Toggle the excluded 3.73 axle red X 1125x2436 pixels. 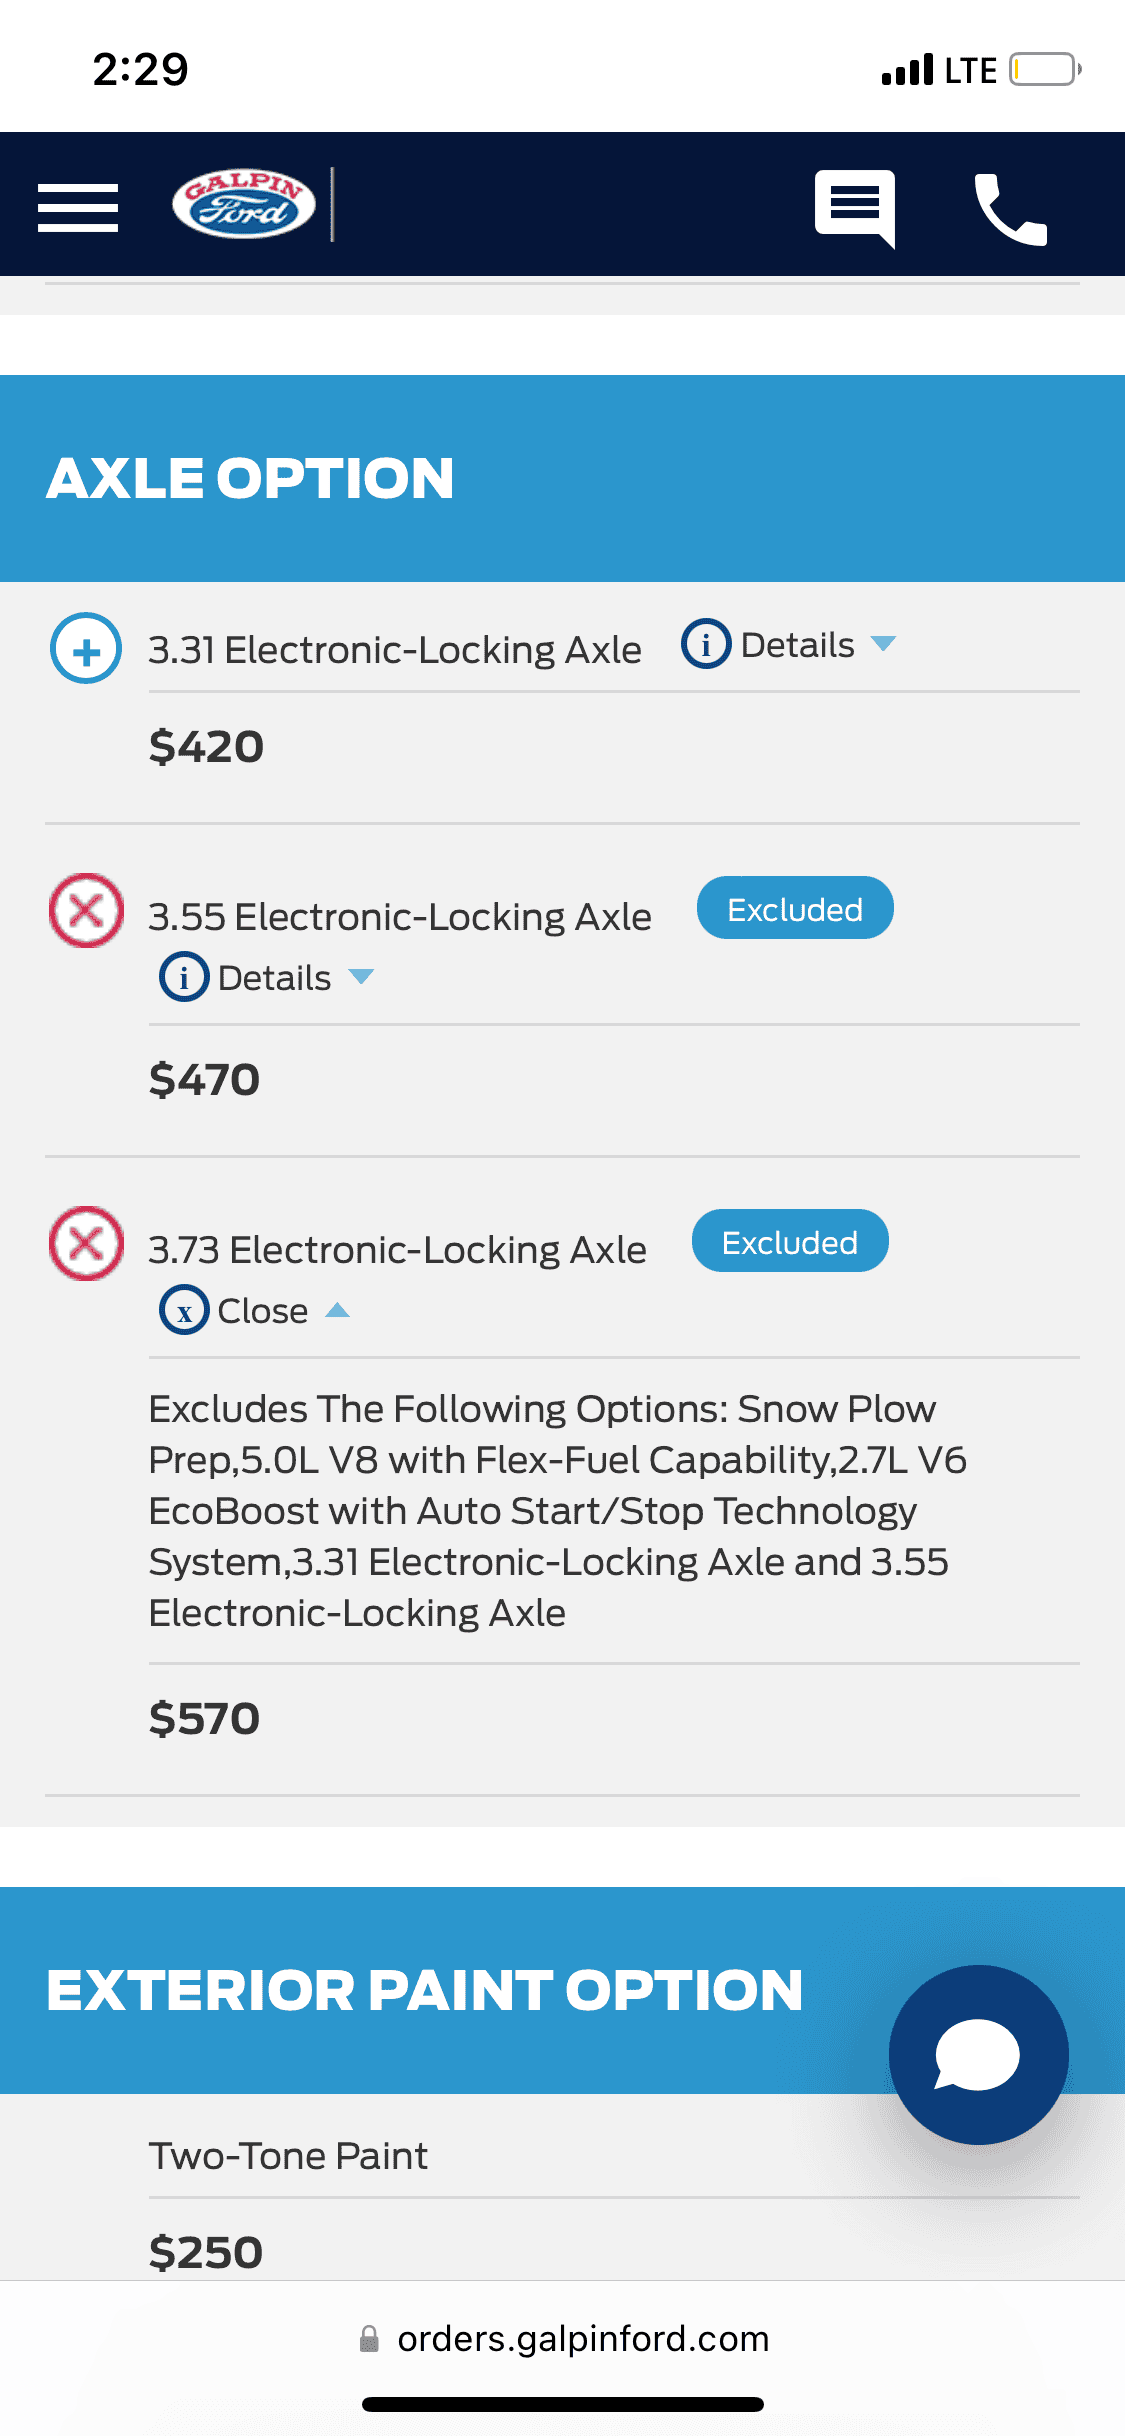pyautogui.click(x=86, y=1243)
